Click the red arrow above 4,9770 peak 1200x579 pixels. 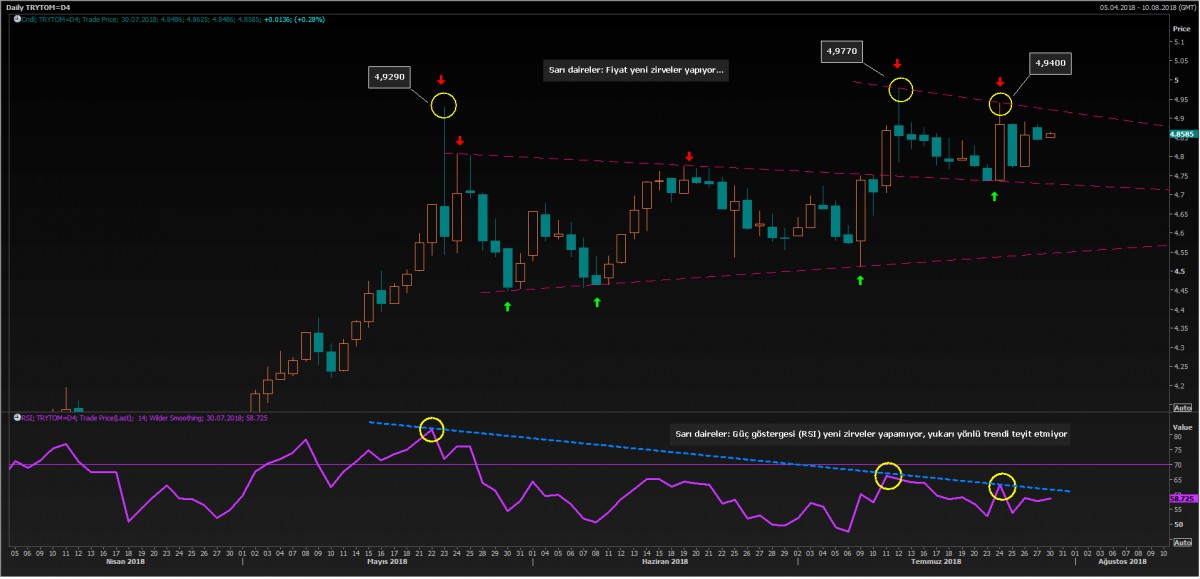click(899, 63)
